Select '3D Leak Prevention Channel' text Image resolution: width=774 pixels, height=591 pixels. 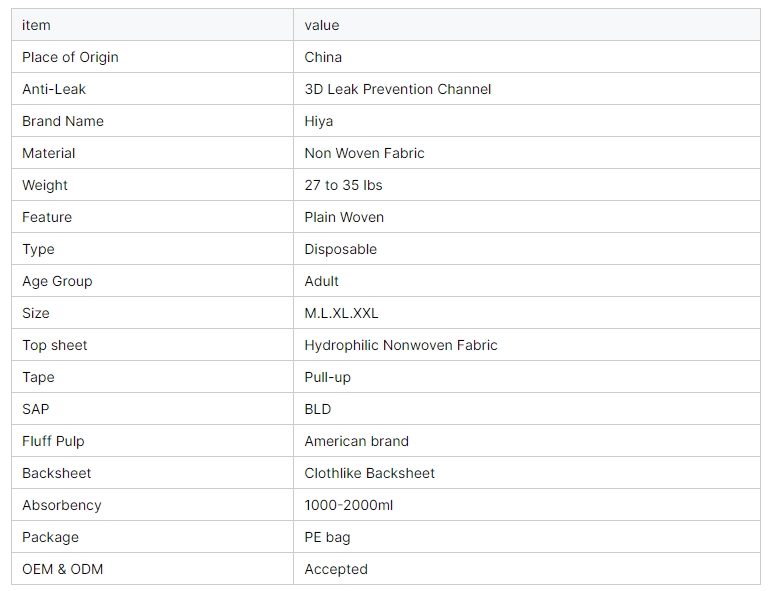[398, 89]
